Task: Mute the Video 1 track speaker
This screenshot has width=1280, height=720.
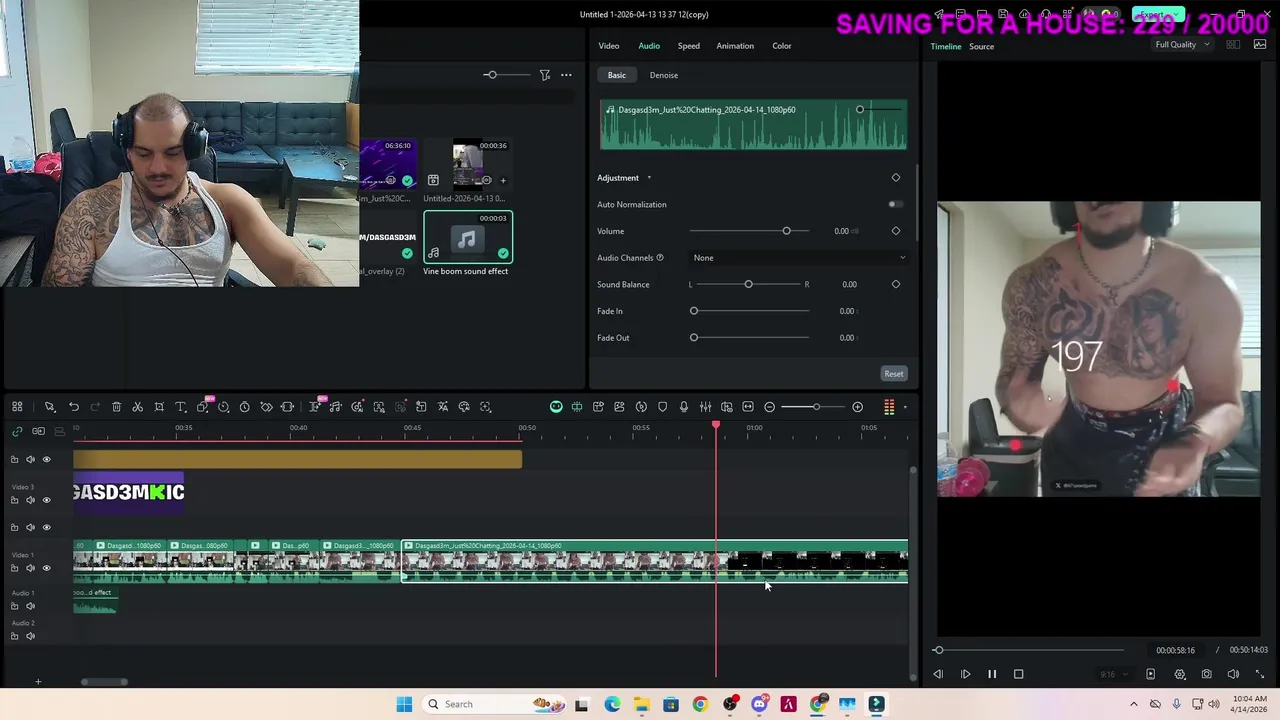Action: [30, 568]
